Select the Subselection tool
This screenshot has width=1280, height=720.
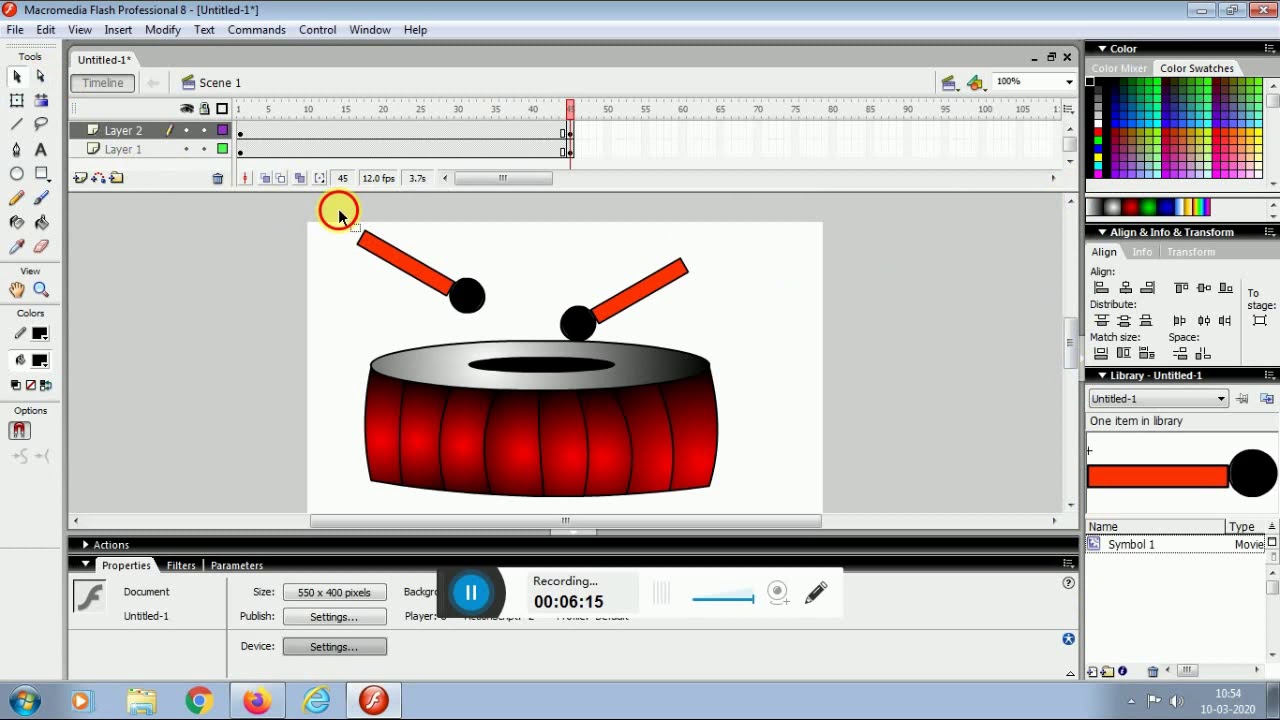(41, 77)
